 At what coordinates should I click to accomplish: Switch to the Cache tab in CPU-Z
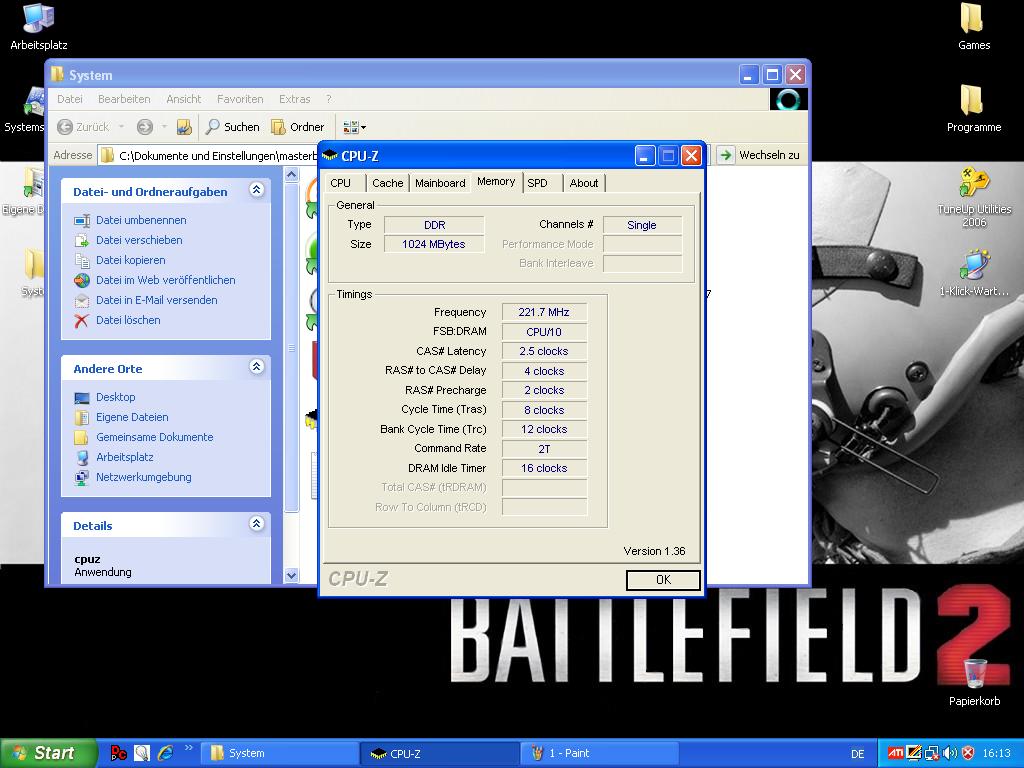tap(388, 184)
